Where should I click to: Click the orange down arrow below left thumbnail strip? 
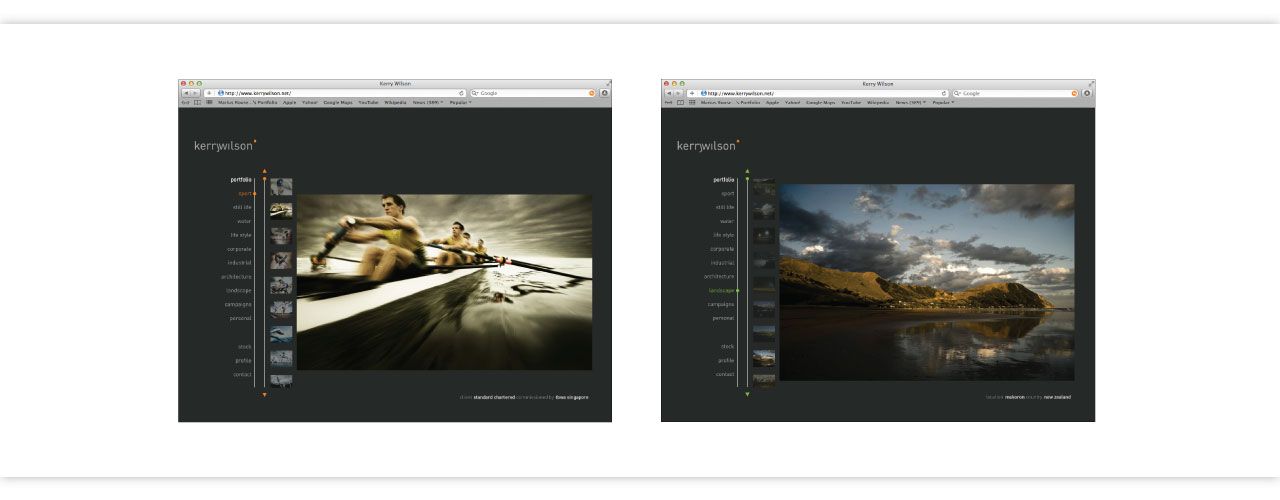click(x=264, y=395)
